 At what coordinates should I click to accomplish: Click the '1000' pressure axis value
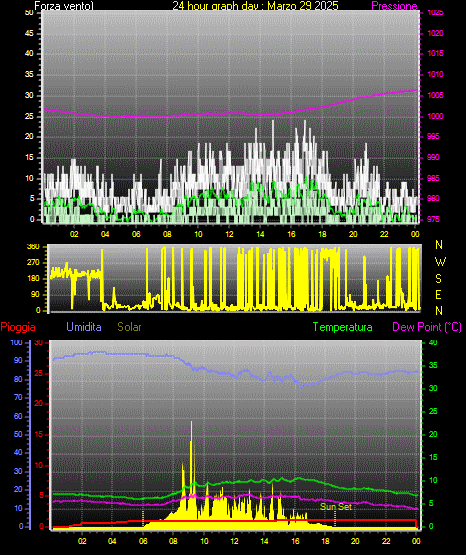click(435, 116)
